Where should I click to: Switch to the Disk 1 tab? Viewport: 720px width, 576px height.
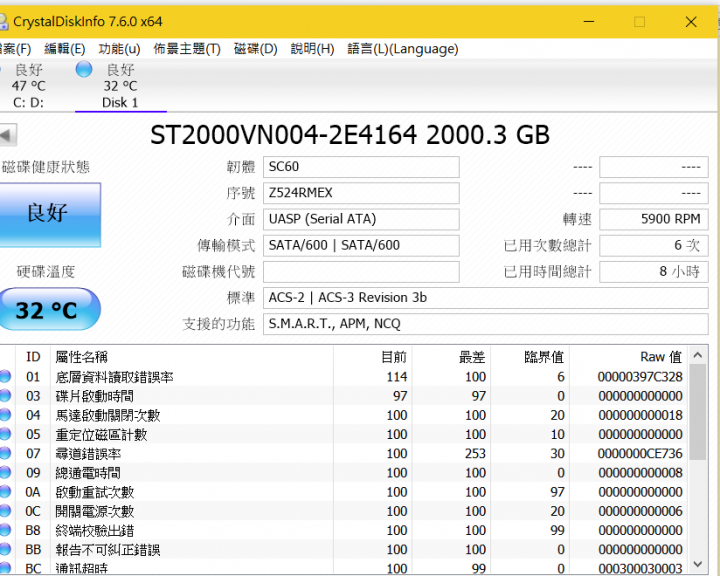[x=120, y=86]
